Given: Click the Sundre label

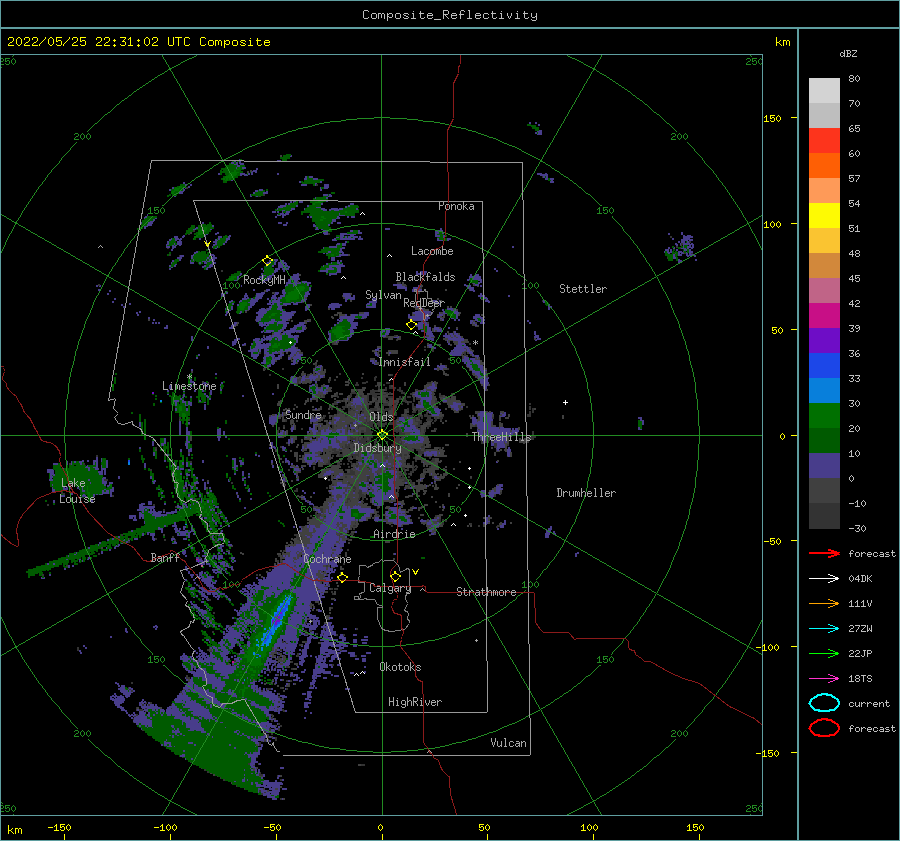Looking at the screenshot, I should (304, 414).
